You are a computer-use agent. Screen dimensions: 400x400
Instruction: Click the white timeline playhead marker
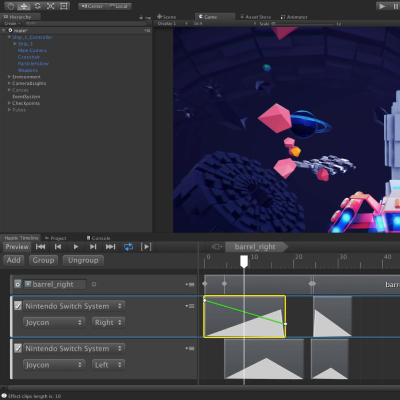click(244, 261)
